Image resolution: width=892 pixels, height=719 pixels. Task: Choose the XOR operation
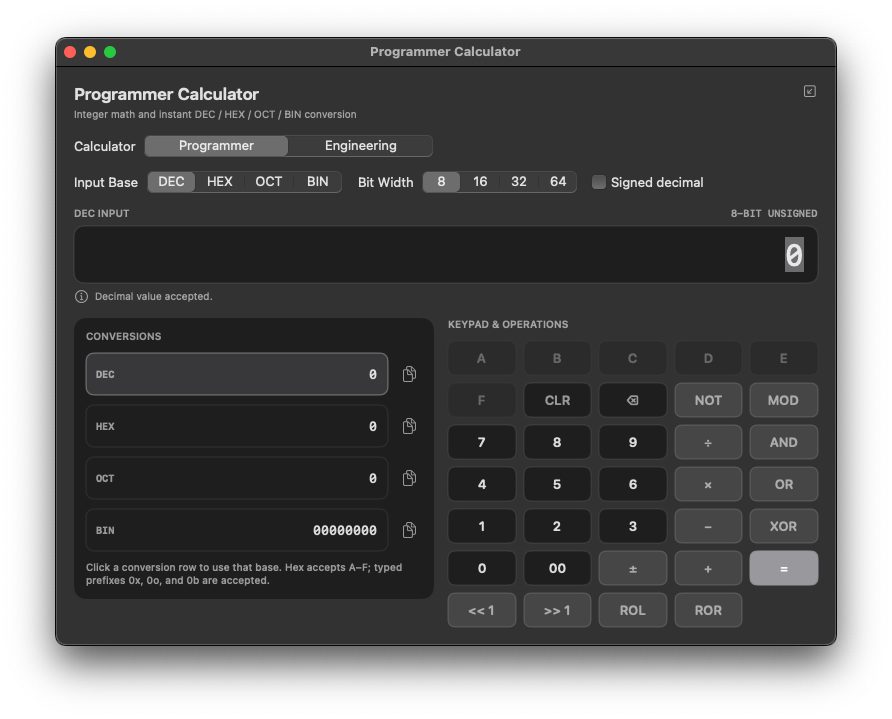(x=783, y=526)
